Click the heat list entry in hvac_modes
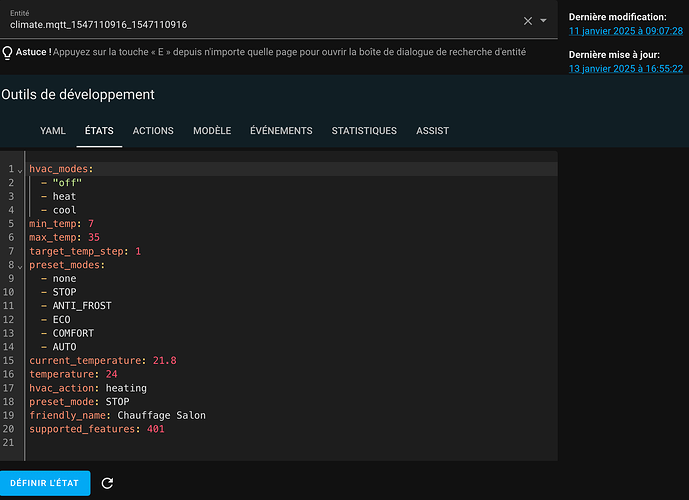Viewport: 689px width, 500px height. (x=64, y=196)
